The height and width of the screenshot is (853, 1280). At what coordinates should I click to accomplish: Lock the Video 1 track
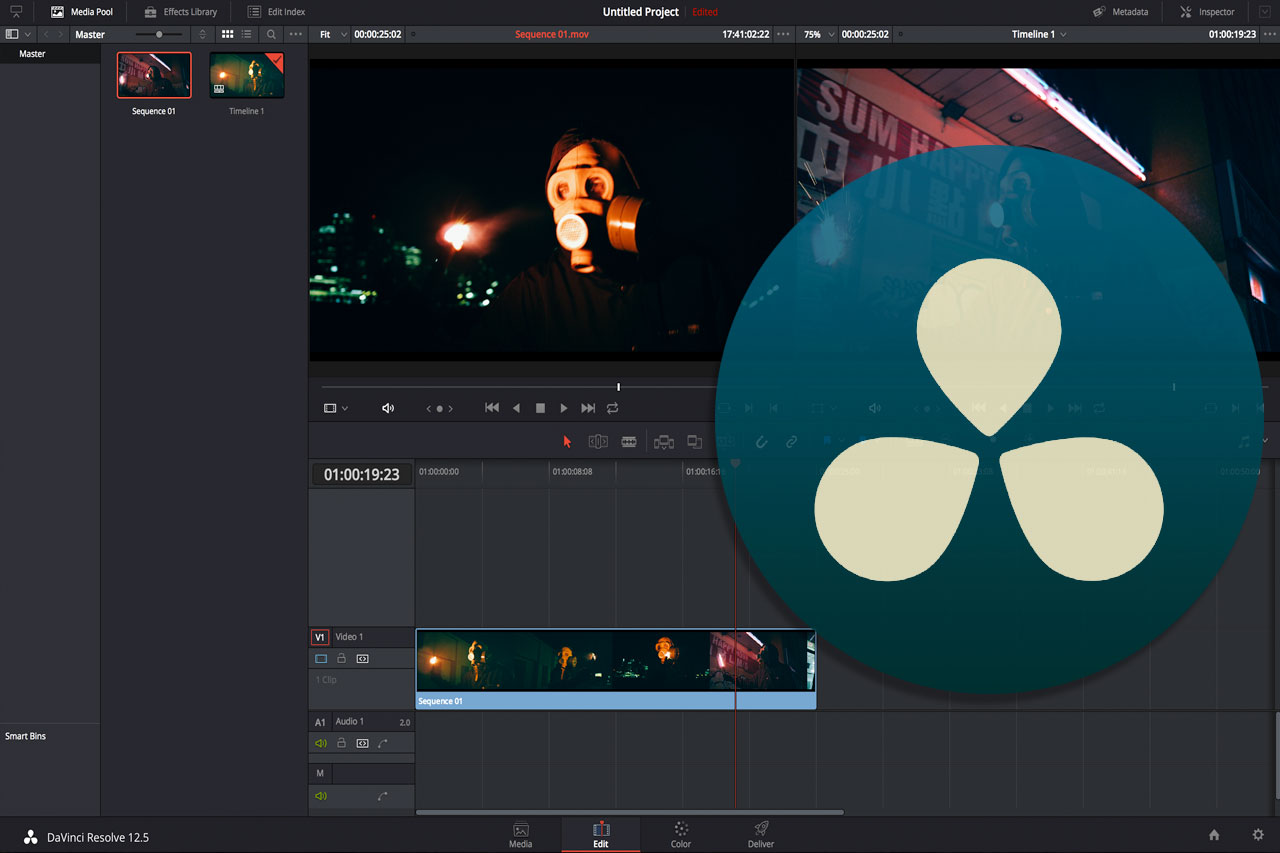click(x=341, y=659)
